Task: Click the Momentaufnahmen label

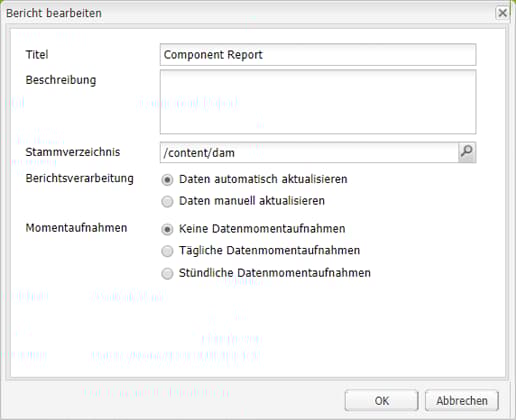Action: pos(76,228)
